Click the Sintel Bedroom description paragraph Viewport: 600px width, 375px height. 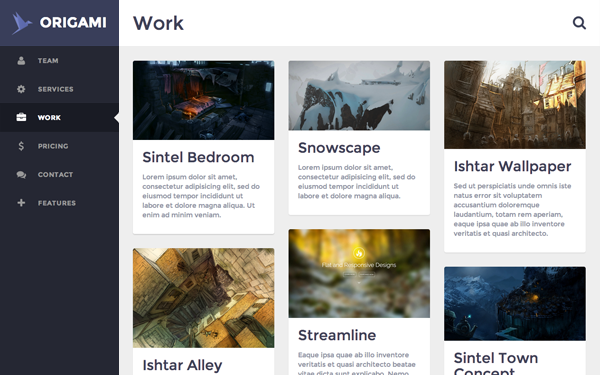pyautogui.click(x=201, y=196)
